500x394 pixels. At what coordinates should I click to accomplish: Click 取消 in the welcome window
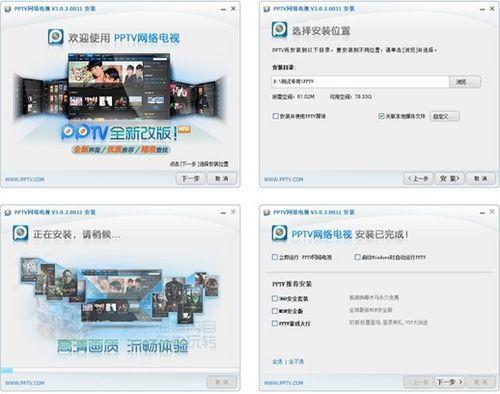222,179
